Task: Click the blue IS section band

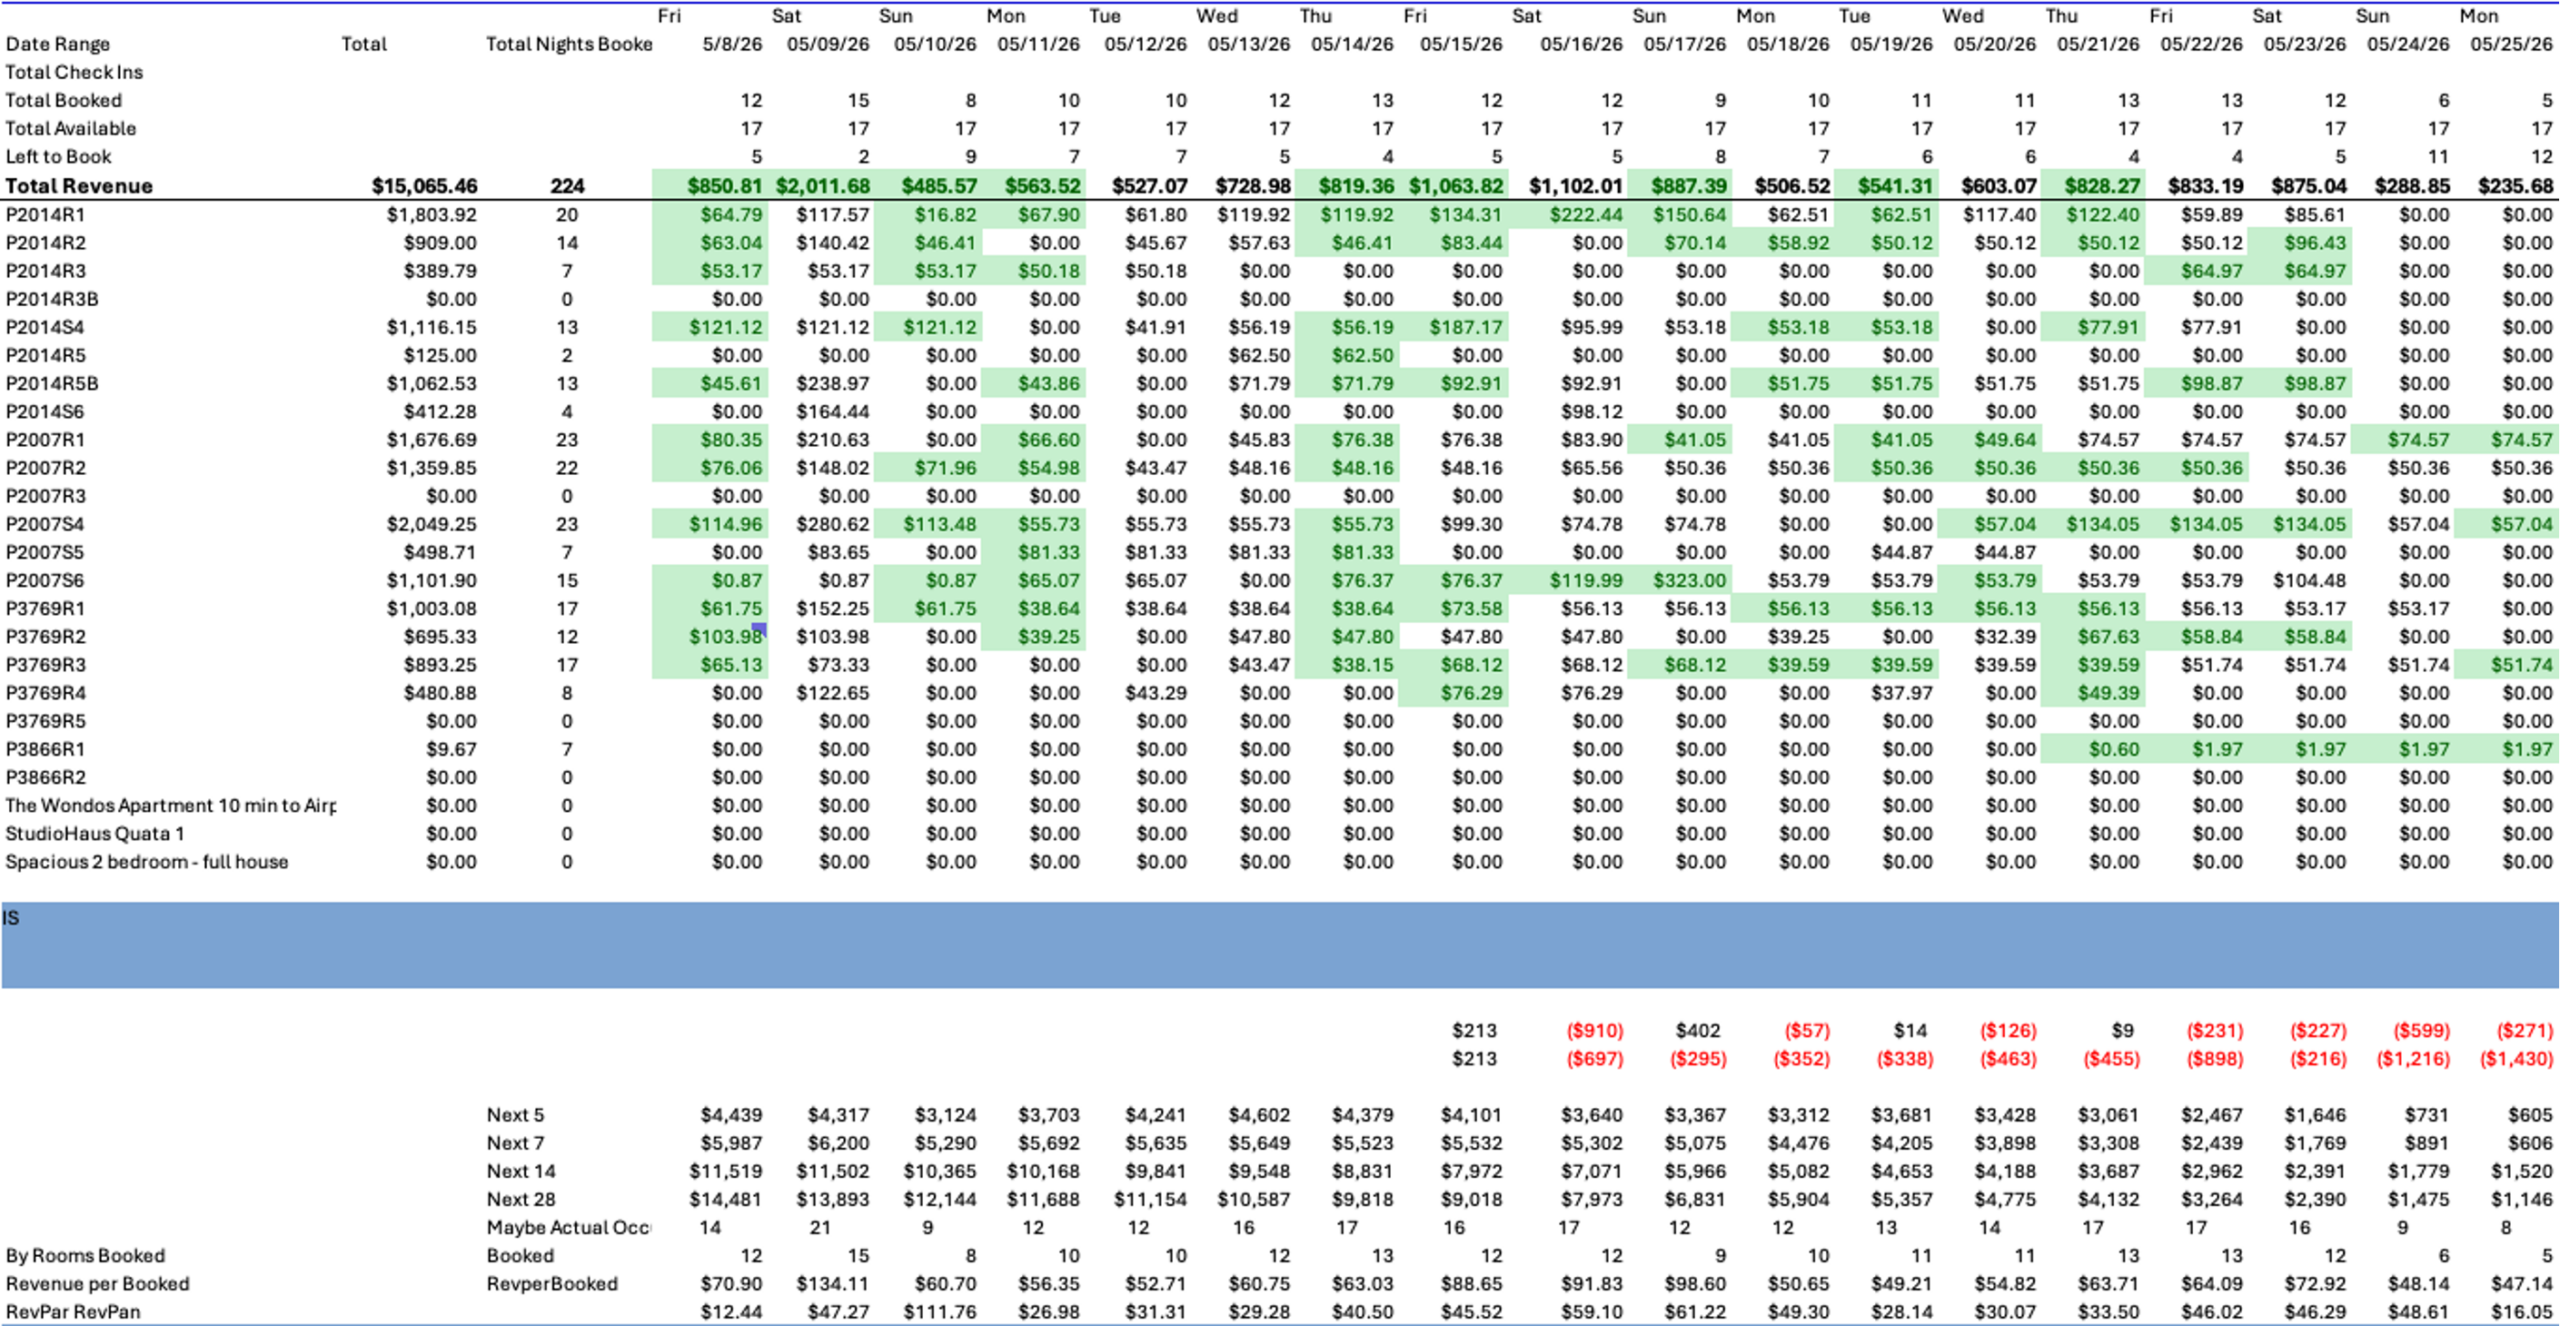Action: [1280, 945]
